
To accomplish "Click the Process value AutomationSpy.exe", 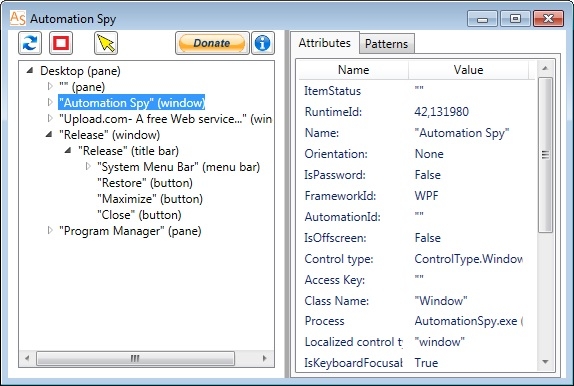I will [469, 321].
